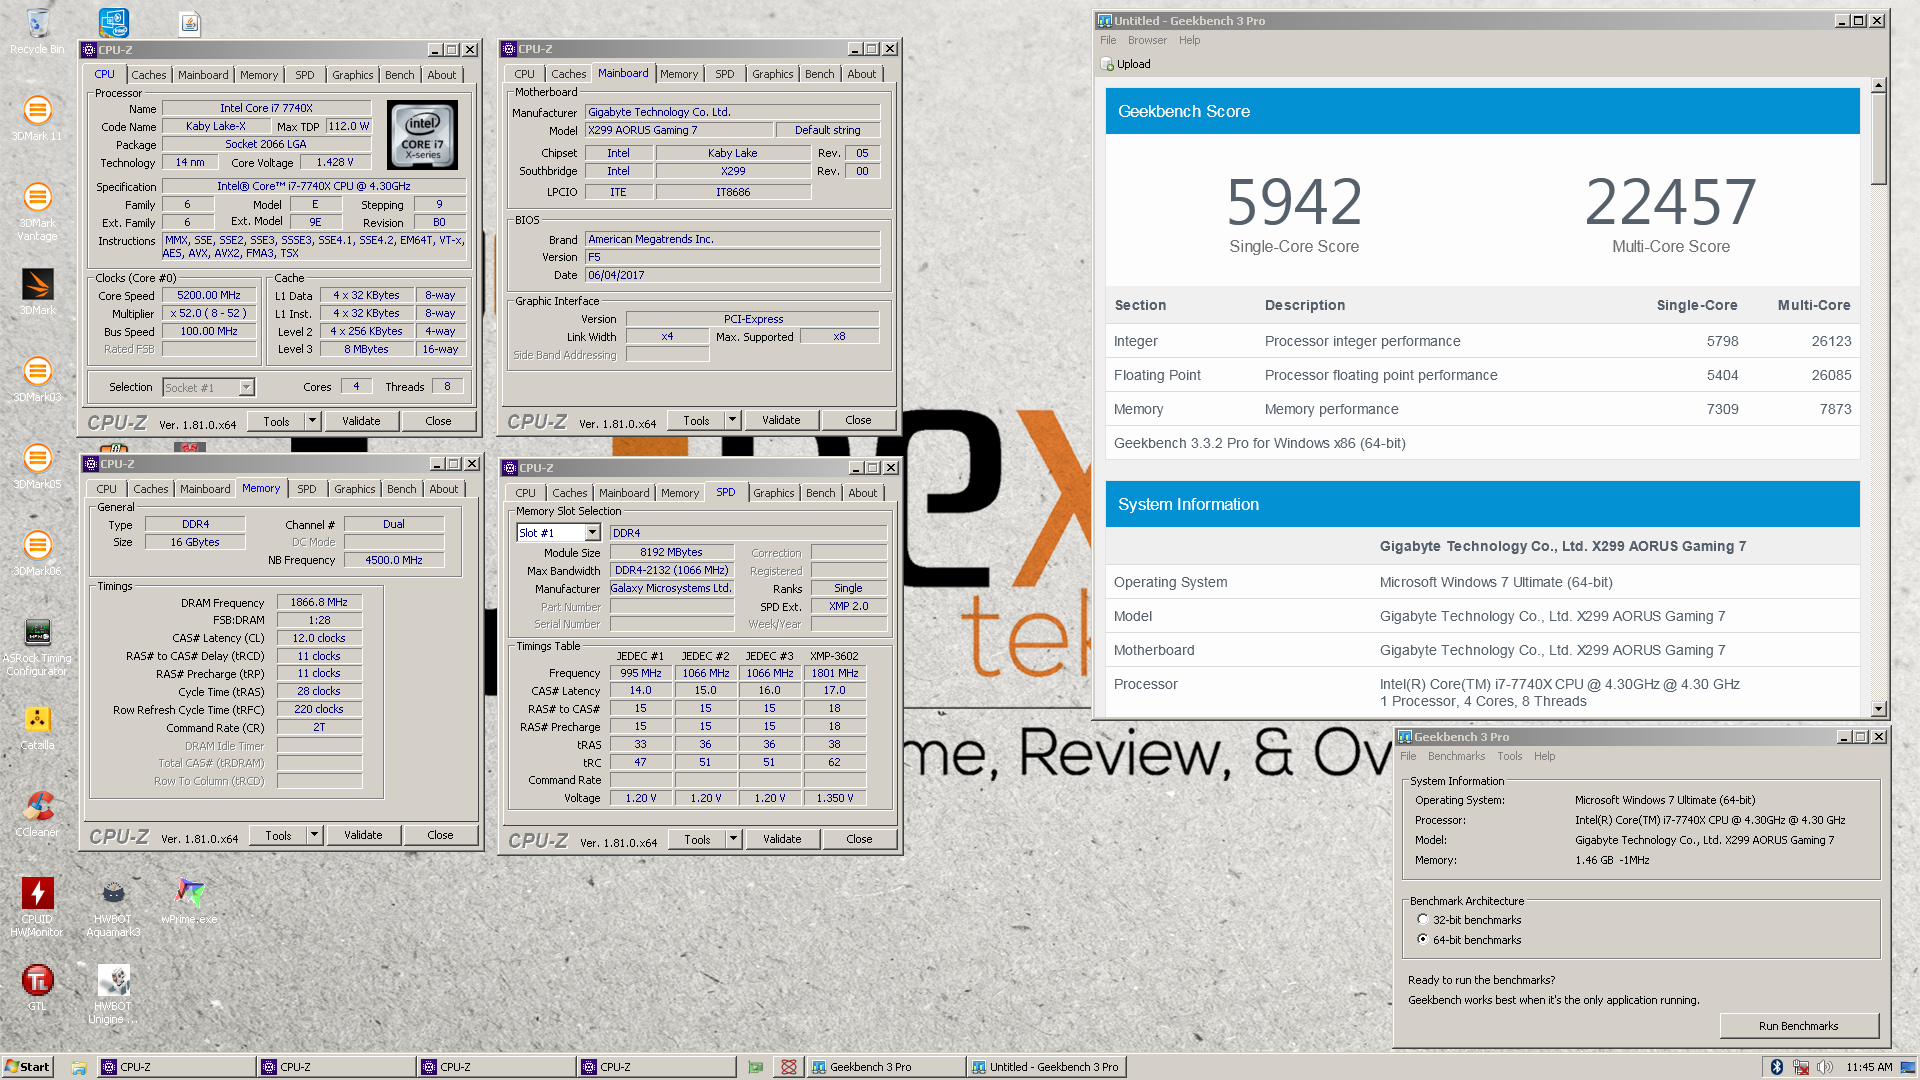The image size is (1920, 1080).
Task: Click the volume speaker tray icon
Action: coord(1825,1067)
